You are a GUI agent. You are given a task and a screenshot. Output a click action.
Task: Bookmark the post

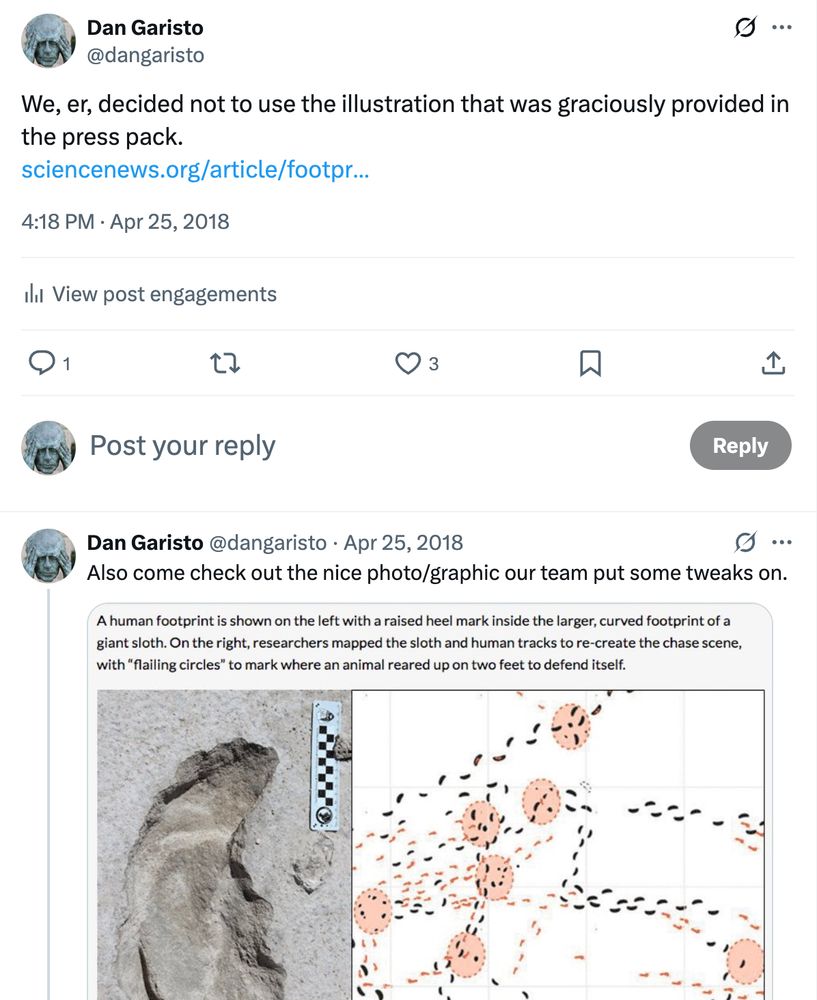589,363
